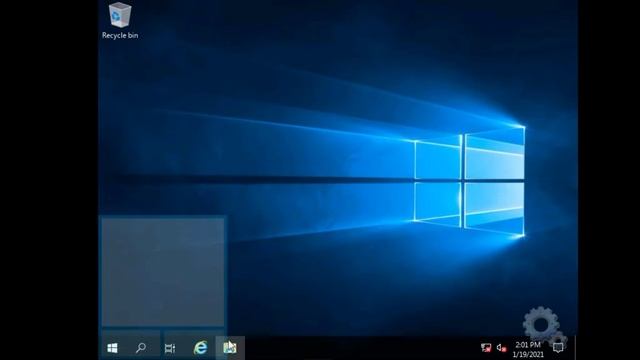
Task: Select the File Explorer thumbnail preview
Action: [x=162, y=272]
